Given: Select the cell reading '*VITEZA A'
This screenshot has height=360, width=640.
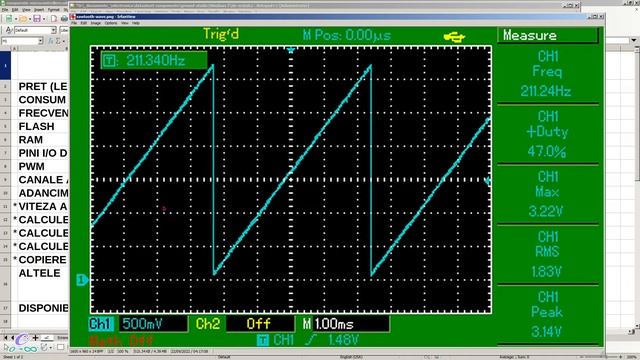Looking at the screenshot, I should (x=40, y=207).
